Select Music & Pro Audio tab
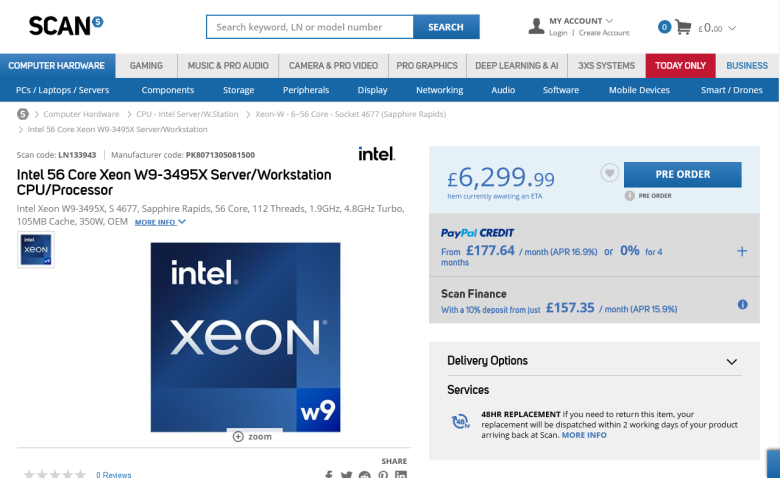This screenshot has width=780, height=478. (x=228, y=66)
